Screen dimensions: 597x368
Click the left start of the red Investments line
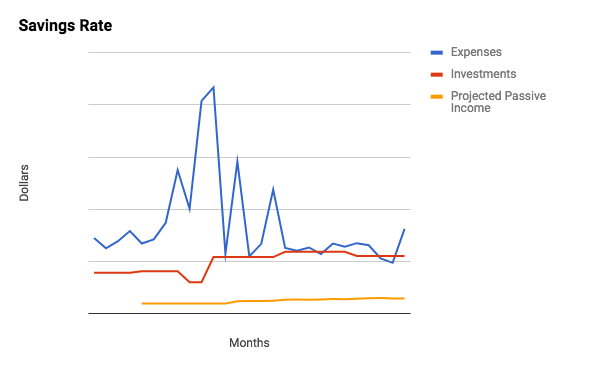coord(95,273)
